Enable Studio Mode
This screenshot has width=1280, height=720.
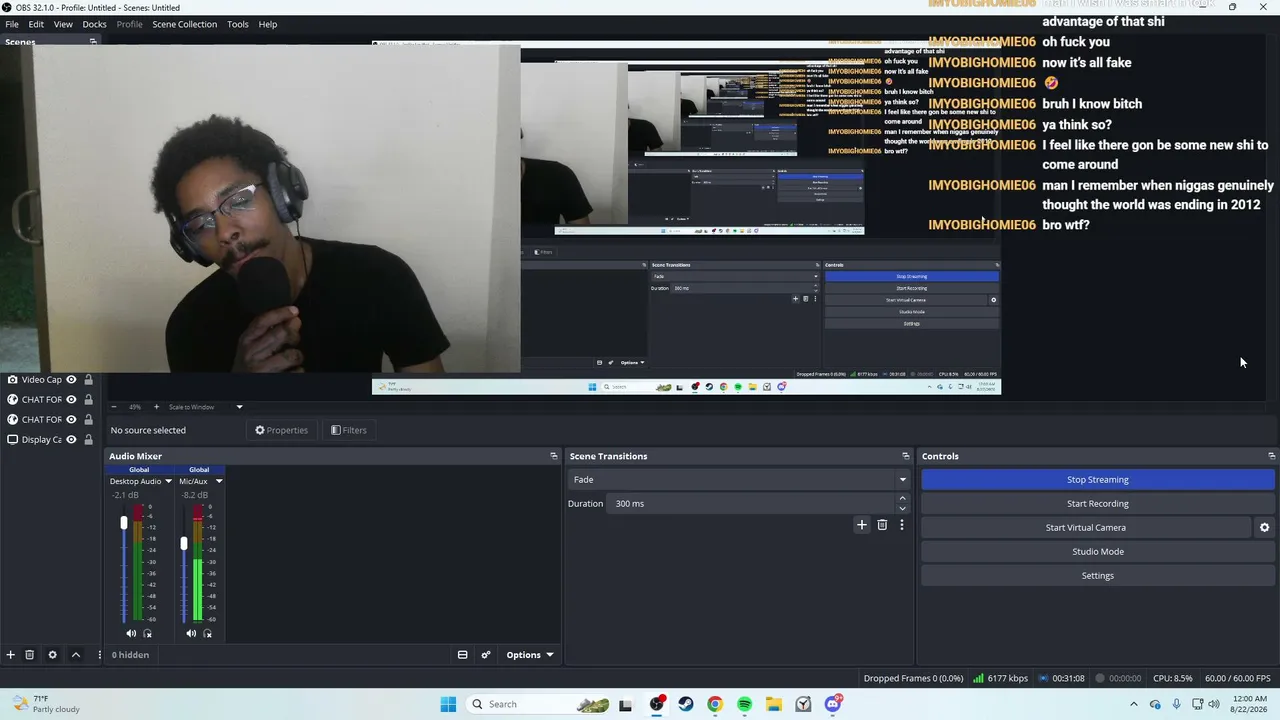coord(1098,552)
